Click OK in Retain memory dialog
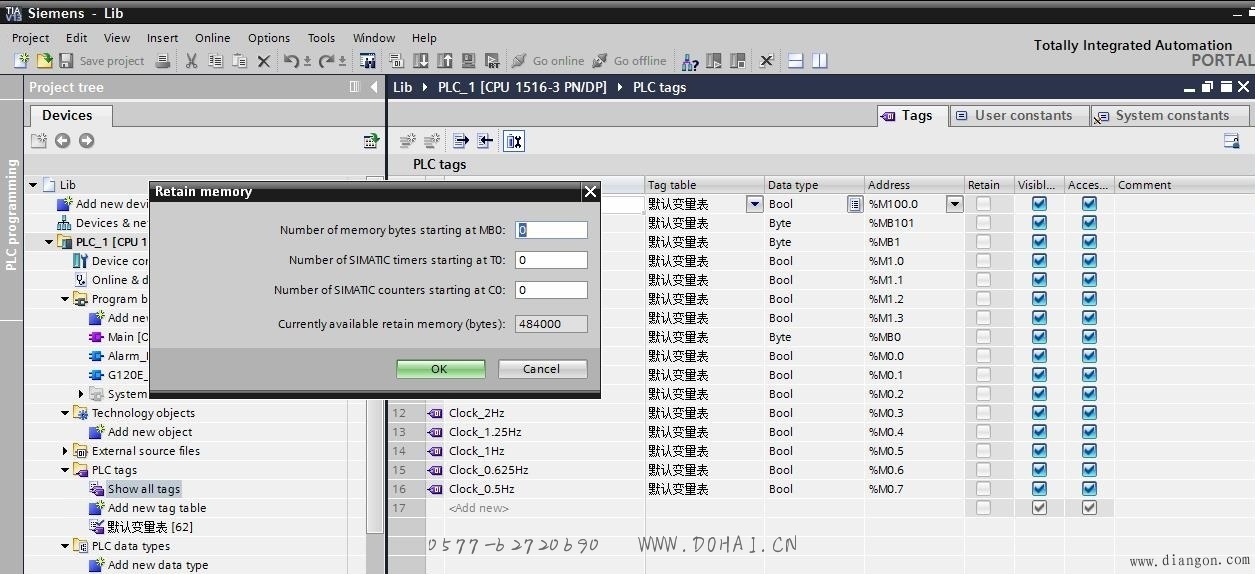This screenshot has width=1255, height=574. click(440, 369)
